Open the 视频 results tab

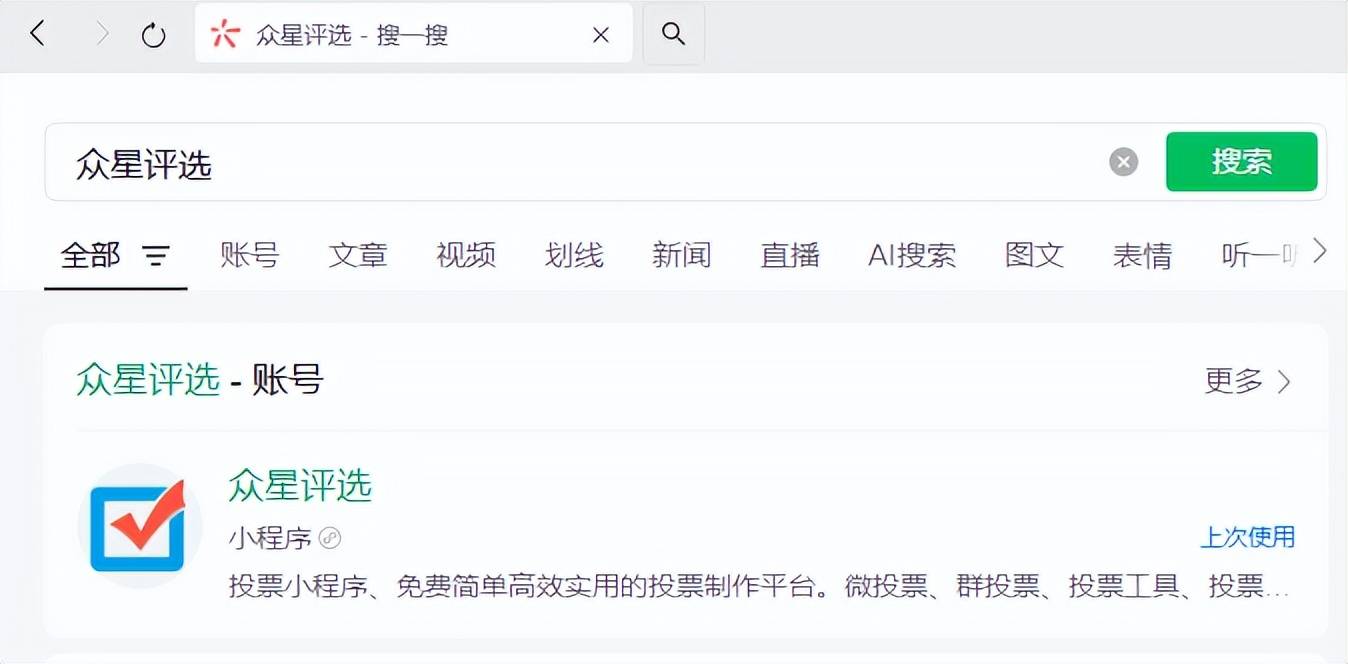(x=465, y=256)
